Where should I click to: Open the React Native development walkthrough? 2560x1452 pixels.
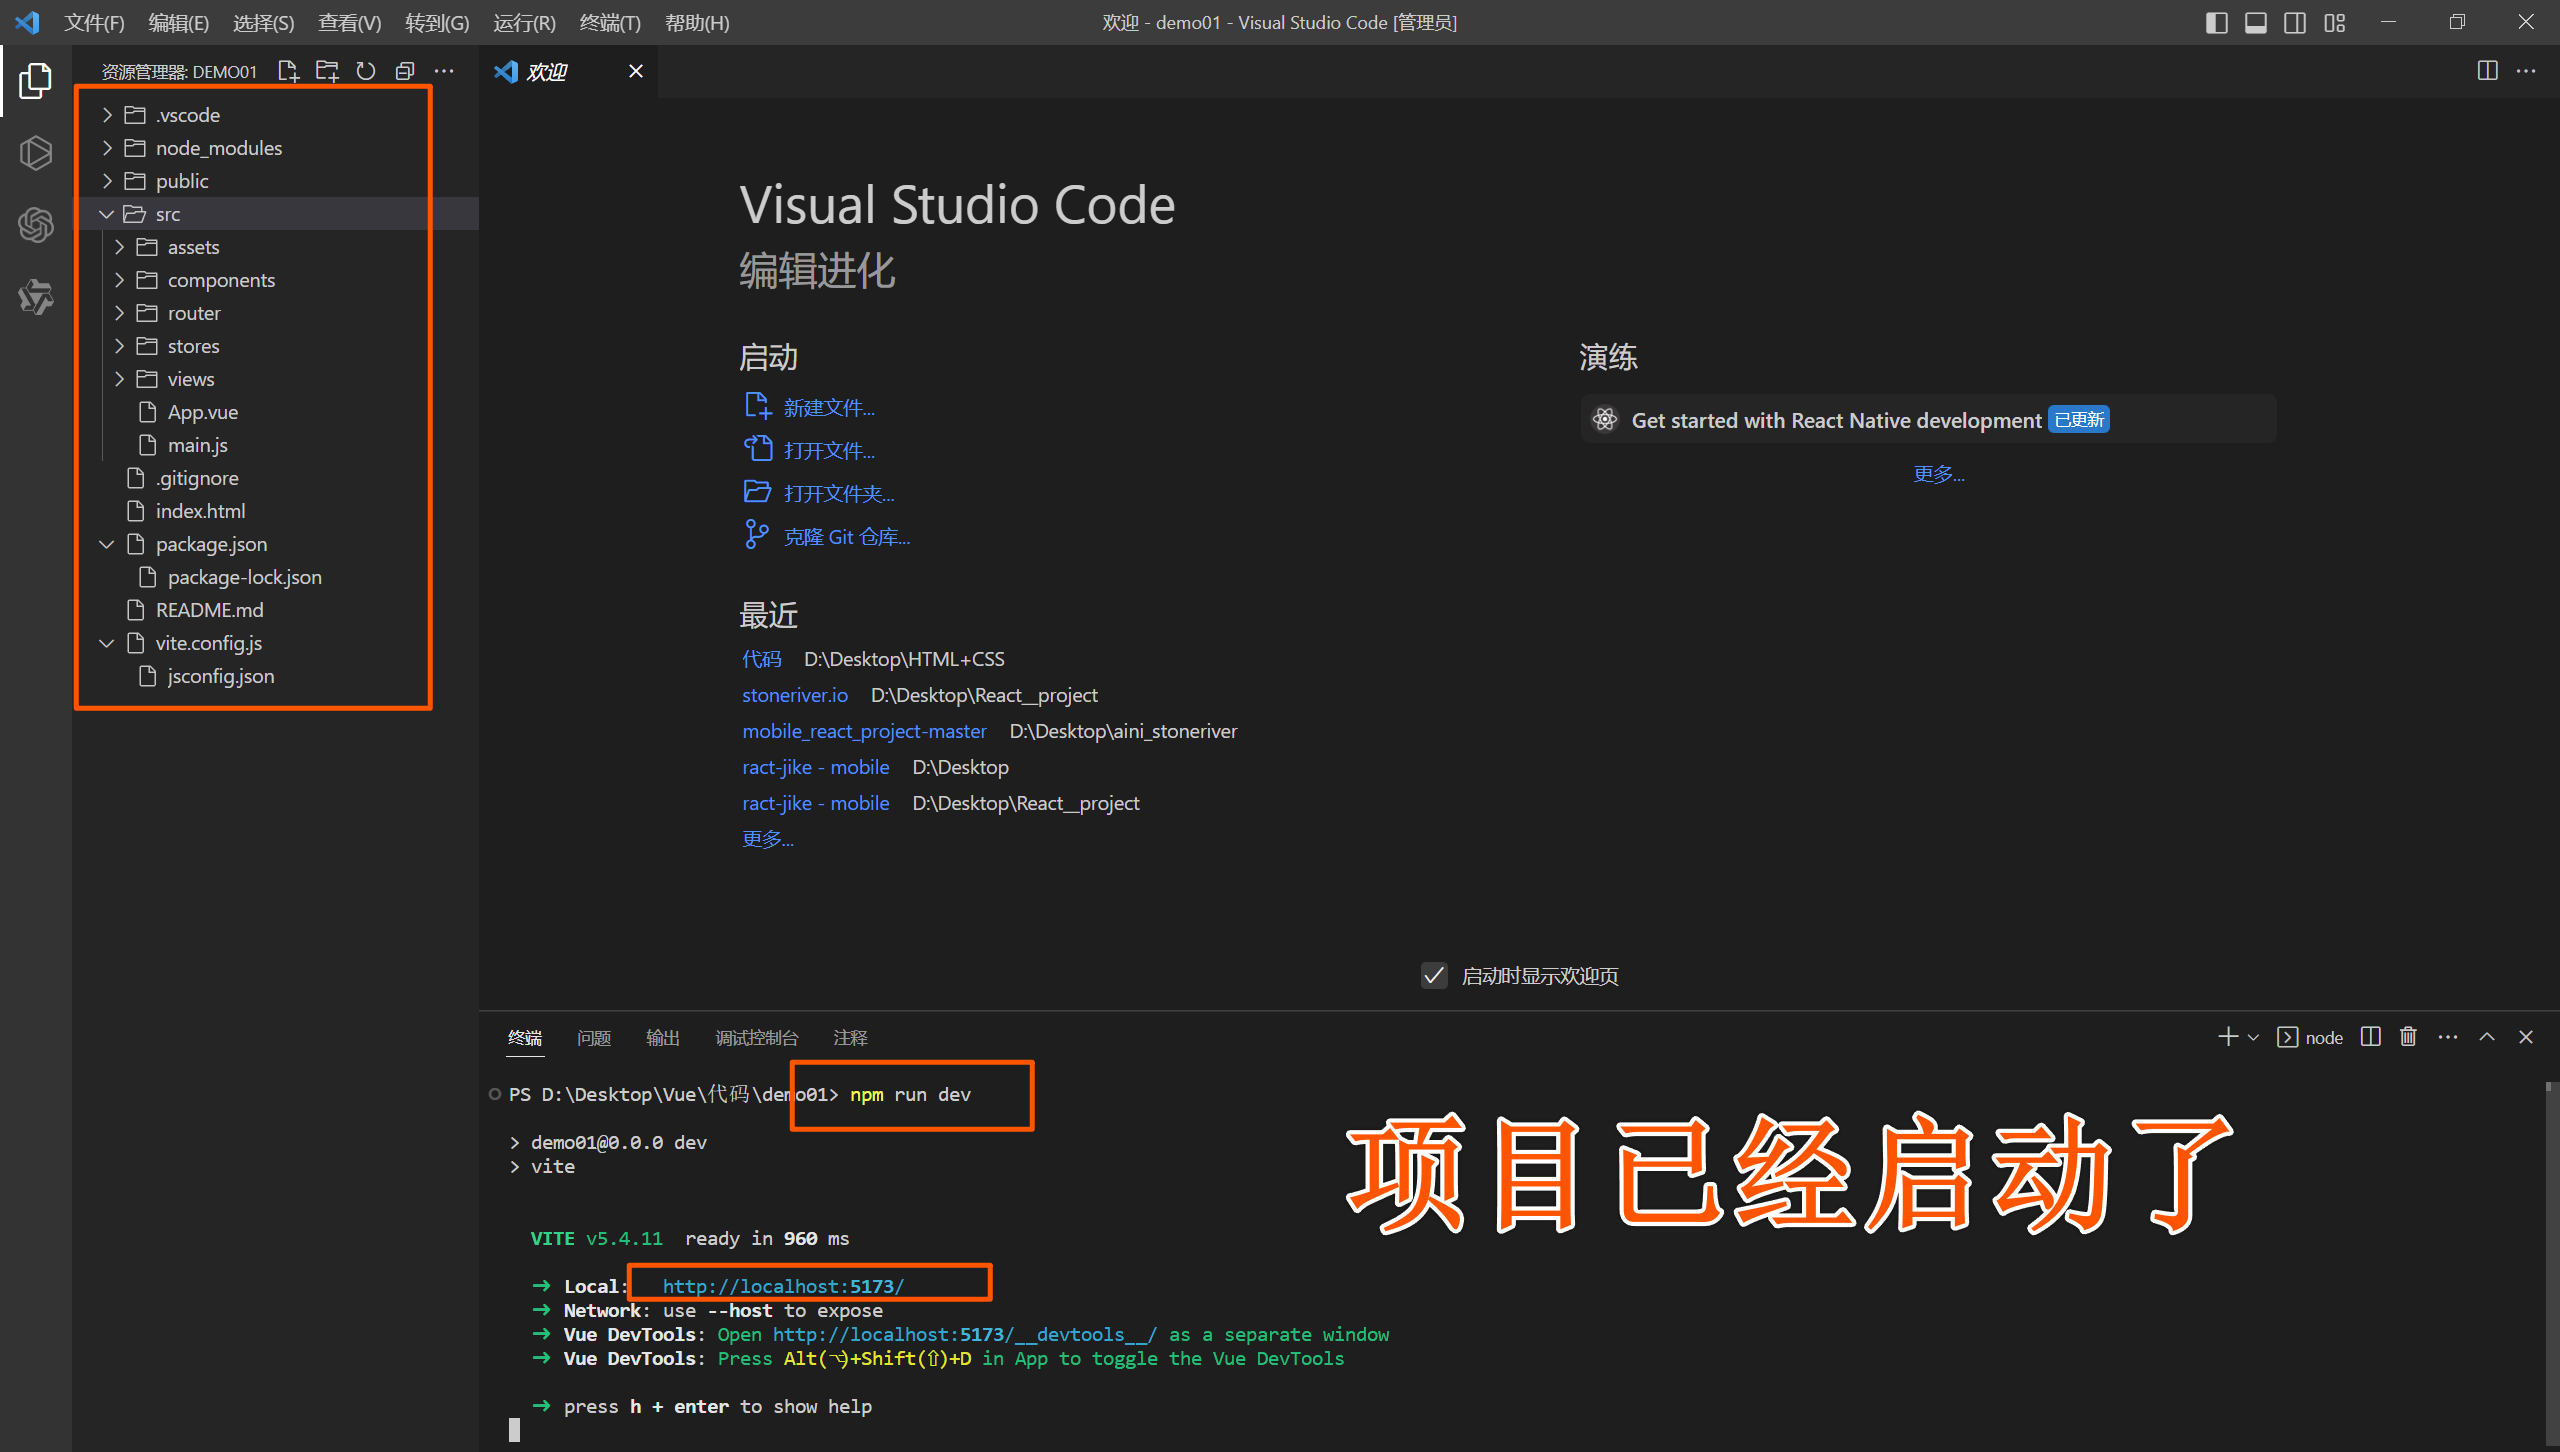click(x=1929, y=420)
